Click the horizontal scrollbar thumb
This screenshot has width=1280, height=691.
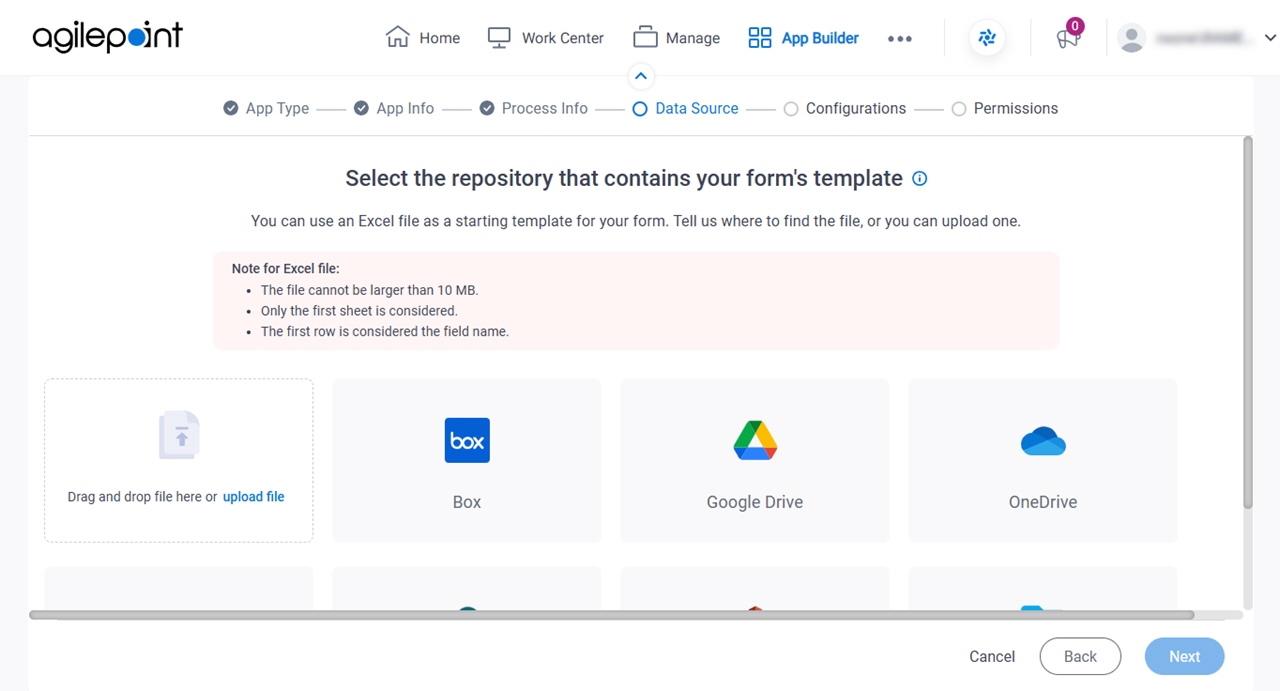click(x=612, y=615)
